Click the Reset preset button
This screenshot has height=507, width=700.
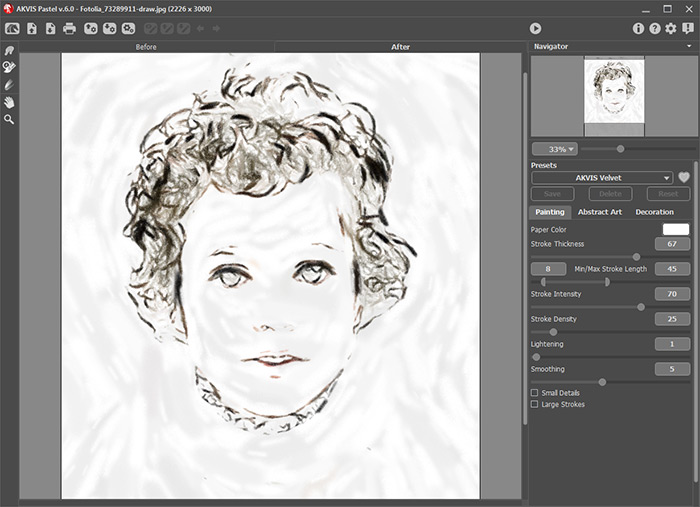click(668, 194)
